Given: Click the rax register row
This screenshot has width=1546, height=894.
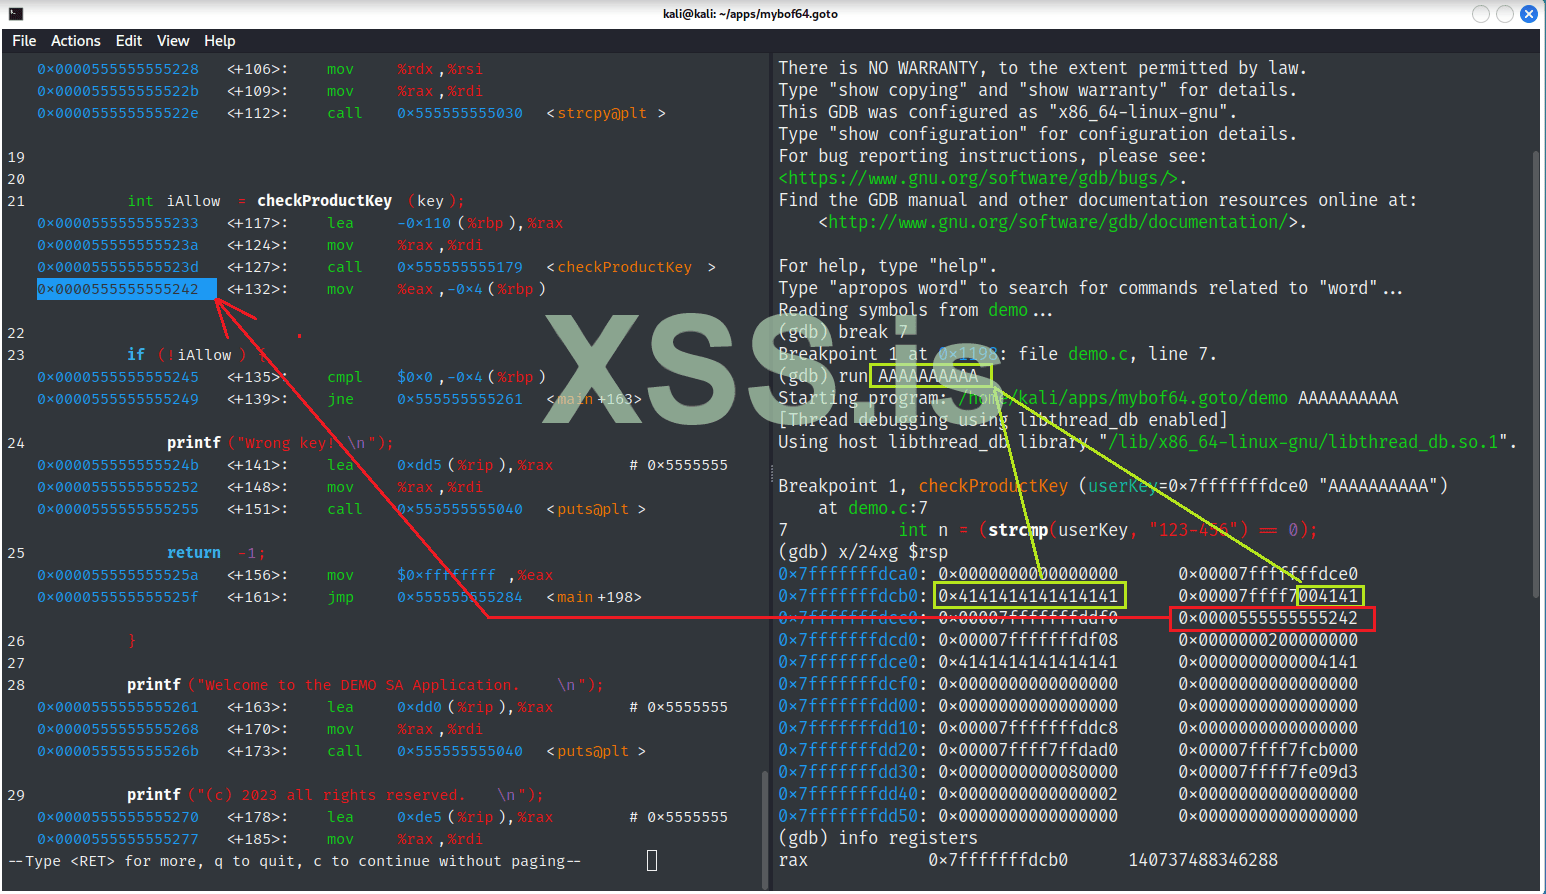Looking at the screenshot, I should 1028,860.
